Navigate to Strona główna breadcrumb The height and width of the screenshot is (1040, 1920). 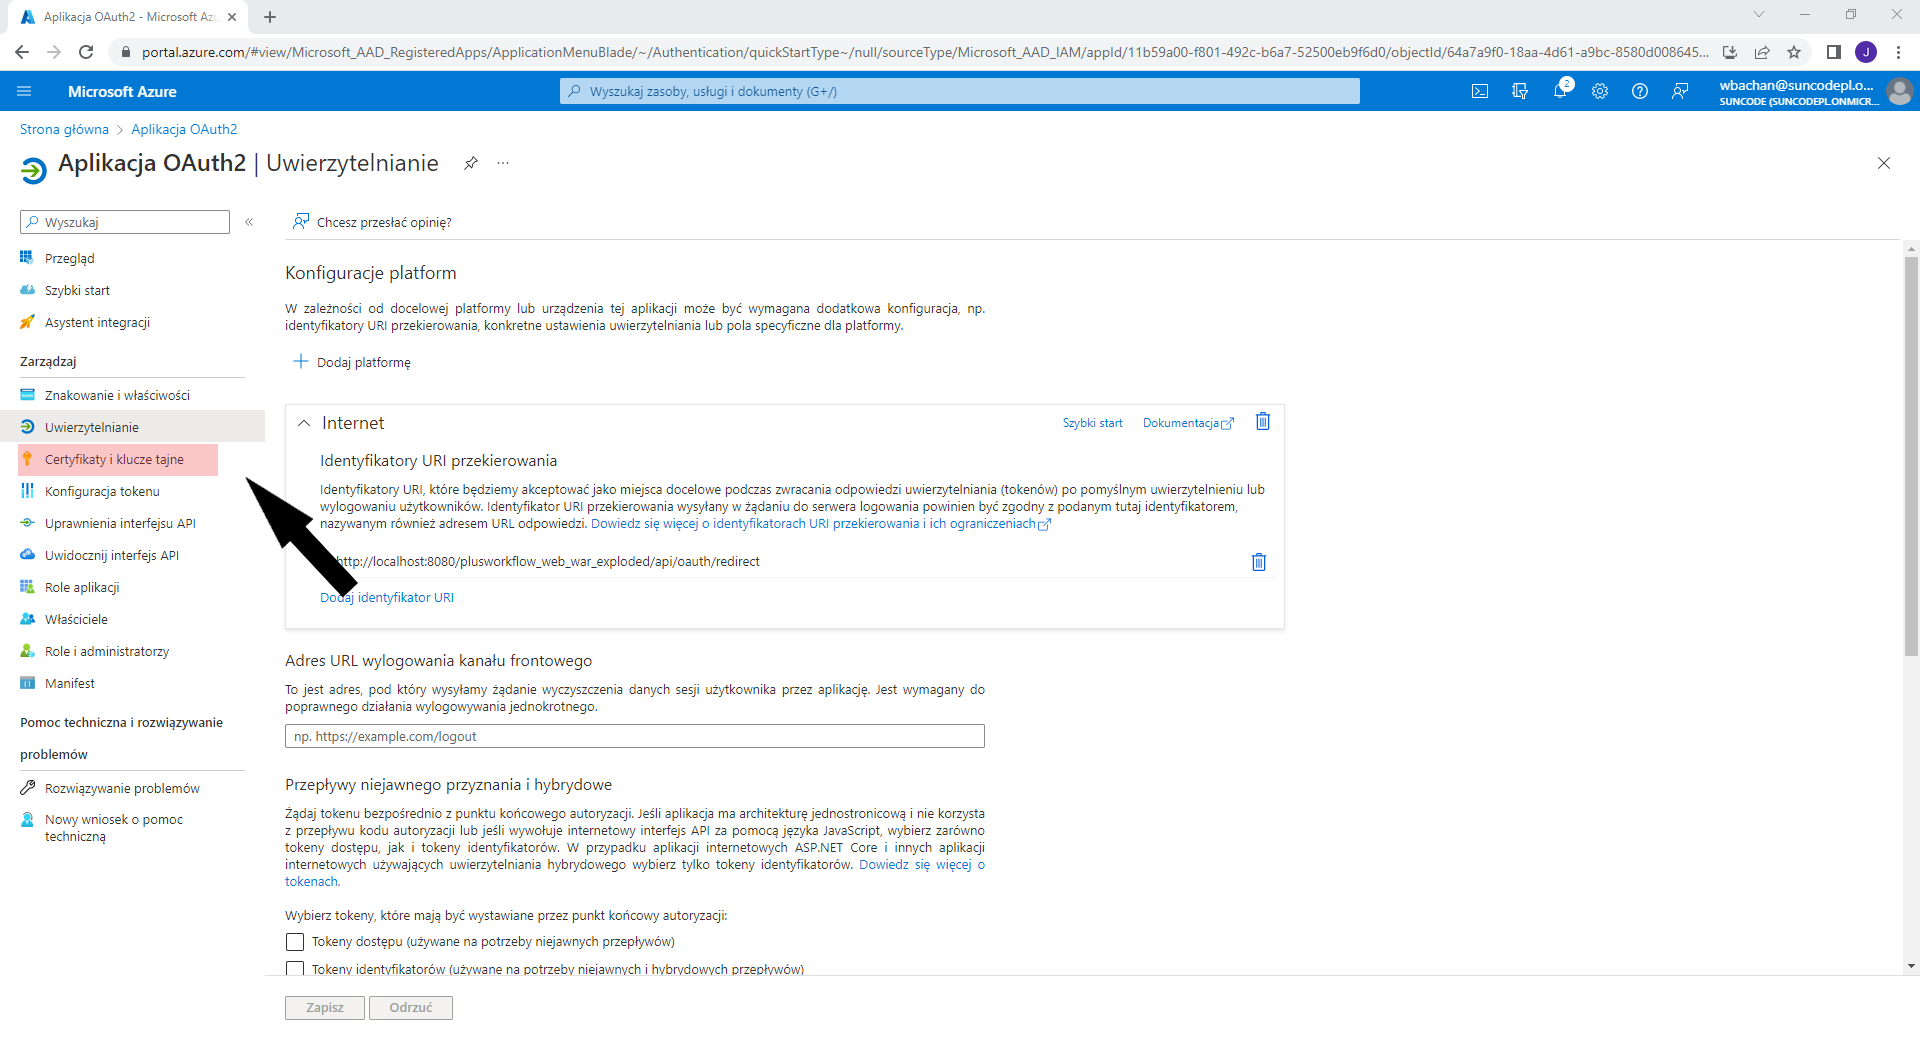tap(64, 129)
